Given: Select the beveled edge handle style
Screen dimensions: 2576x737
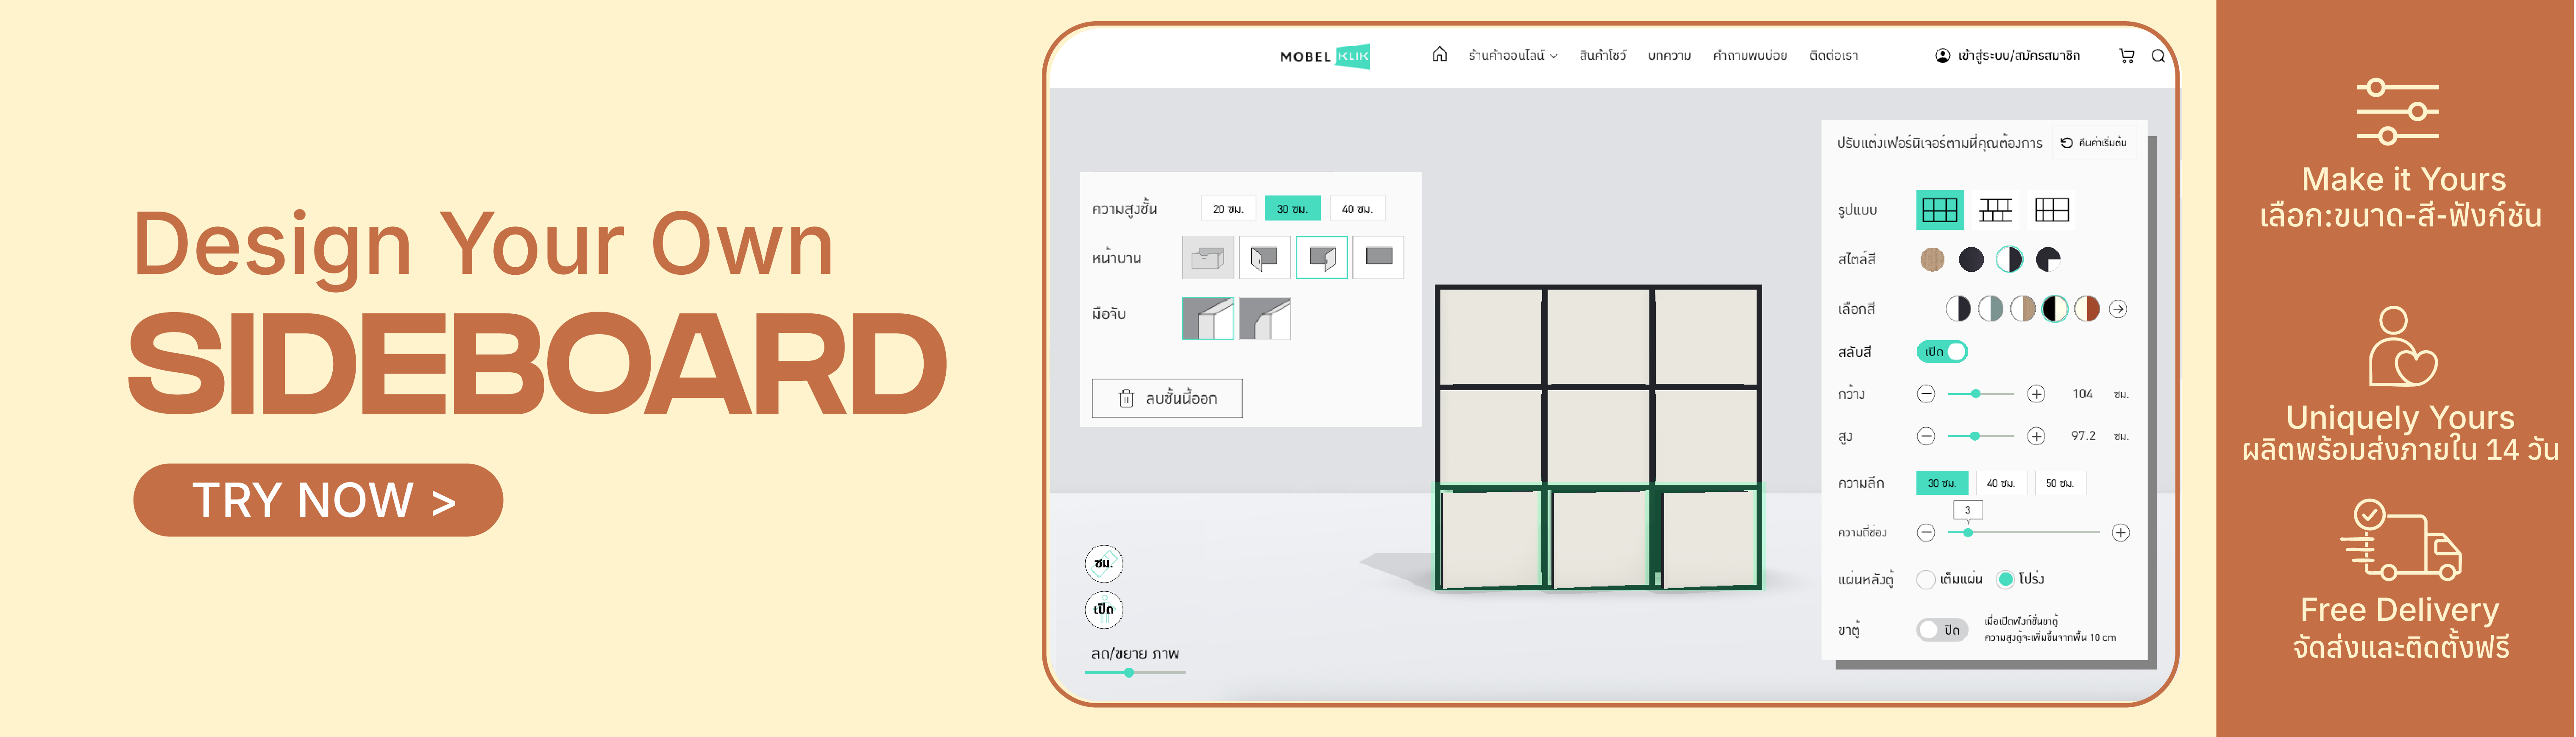Looking at the screenshot, I should (x=1265, y=318).
